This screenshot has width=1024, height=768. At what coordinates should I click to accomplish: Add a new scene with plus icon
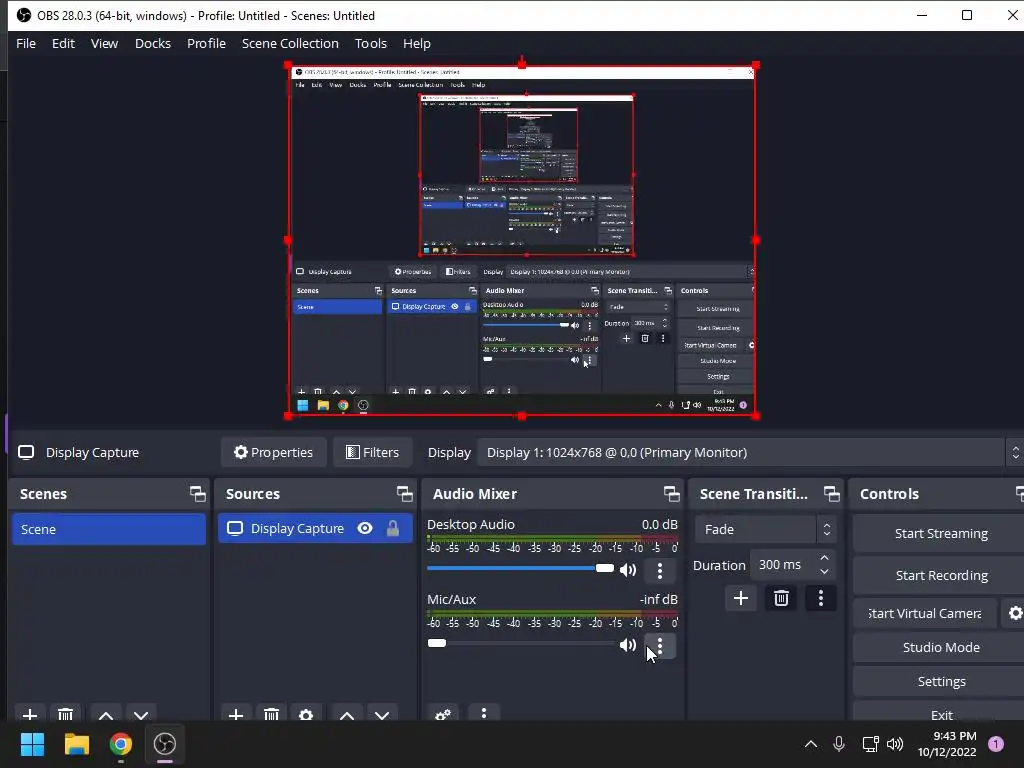30,714
